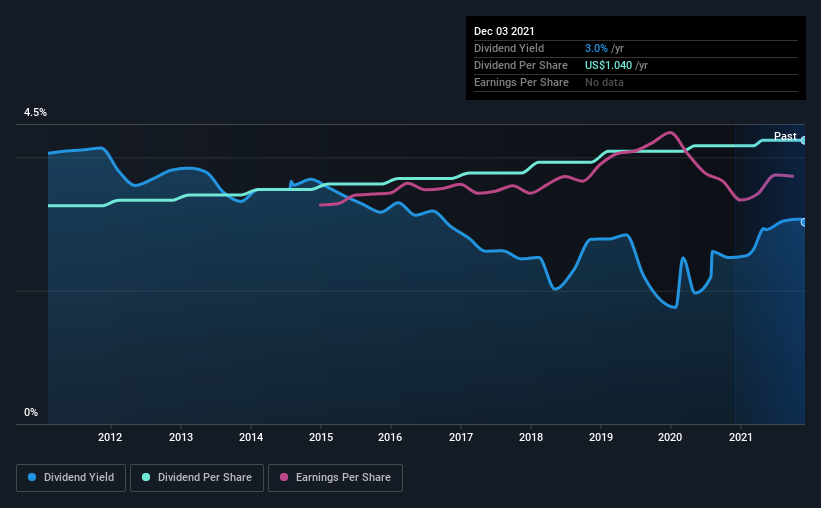Viewport: 821px width, 508px height.
Task: Select the 2018 x-axis label
Action: coord(531,437)
